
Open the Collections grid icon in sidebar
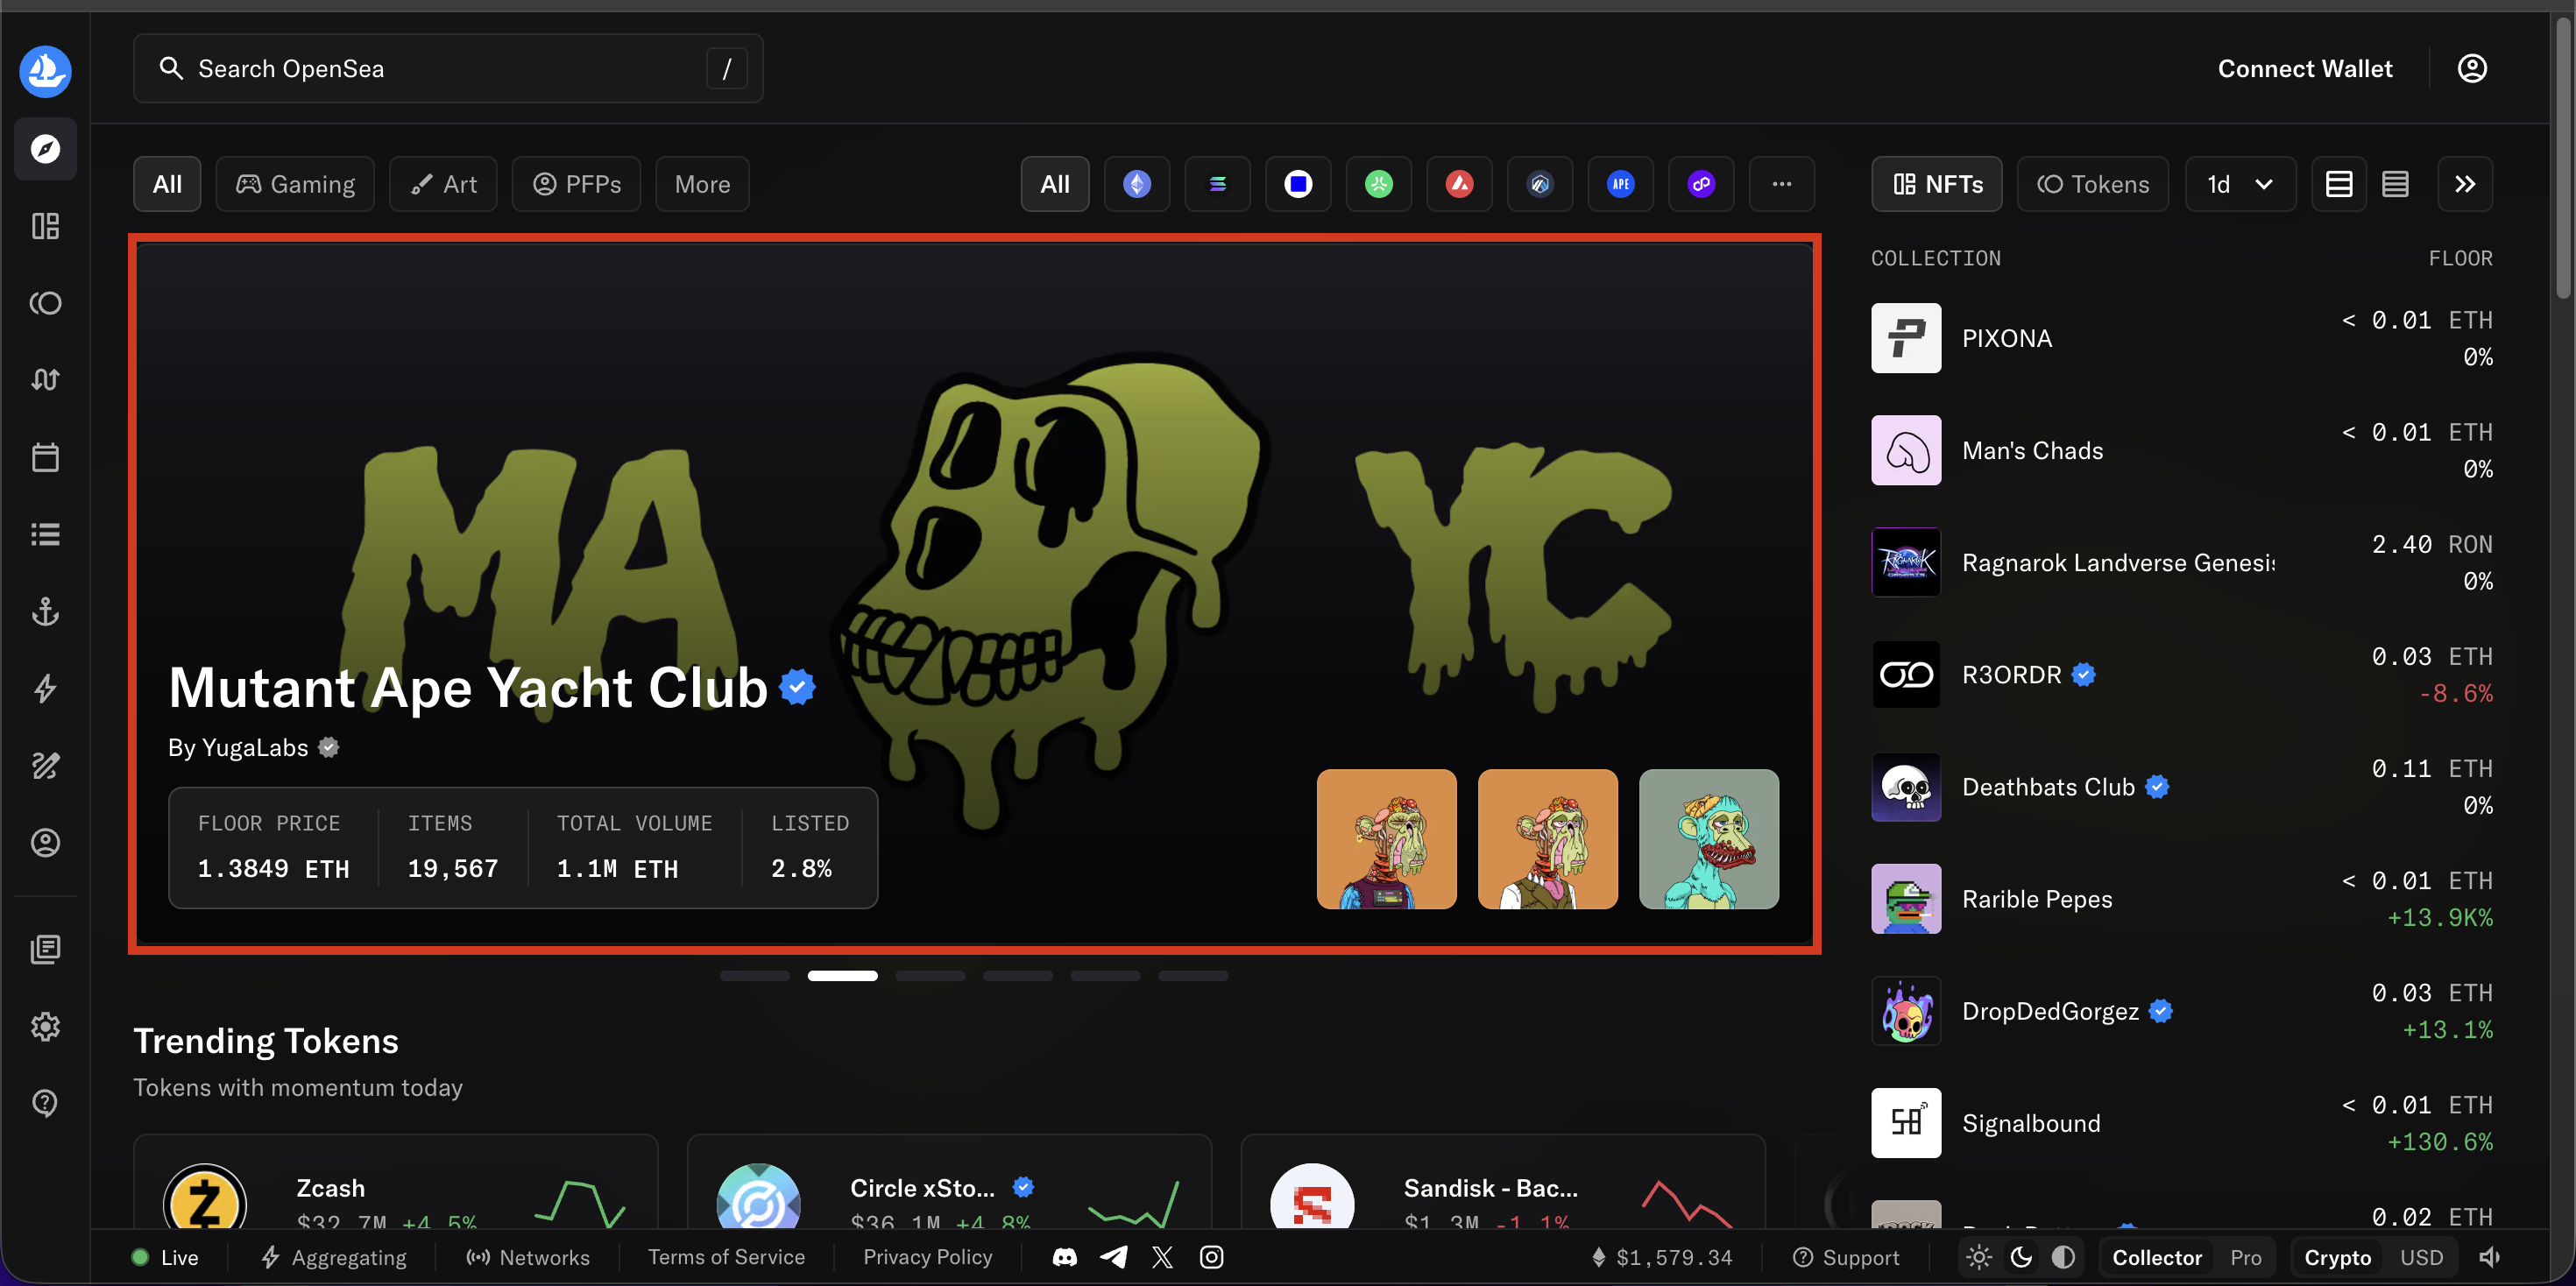click(x=45, y=226)
